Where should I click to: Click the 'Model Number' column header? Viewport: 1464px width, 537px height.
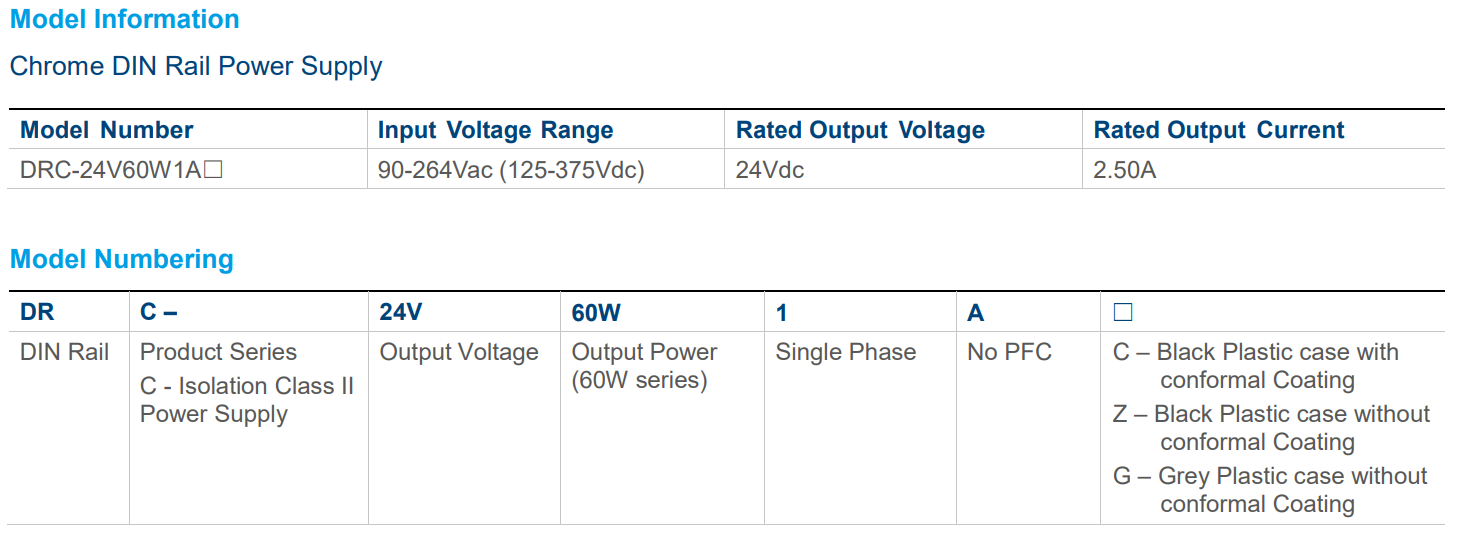point(107,130)
